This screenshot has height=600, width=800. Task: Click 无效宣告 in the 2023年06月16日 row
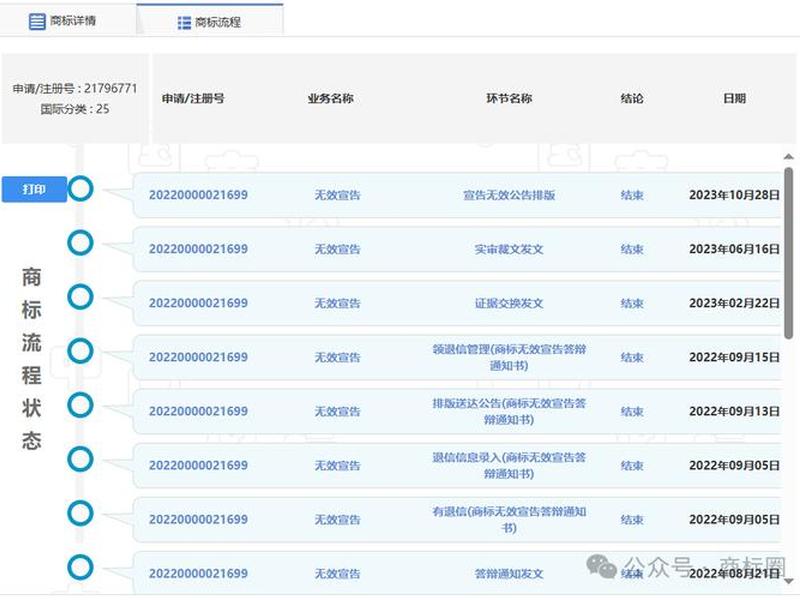coord(337,249)
